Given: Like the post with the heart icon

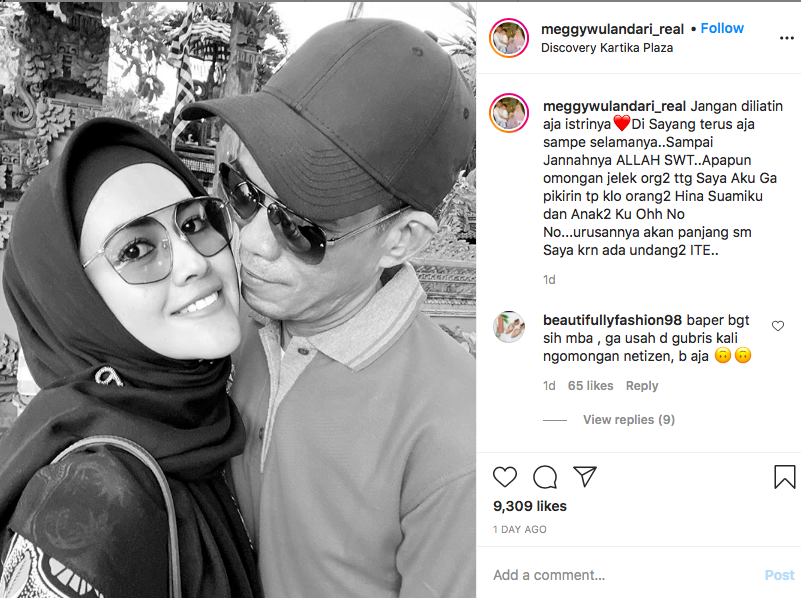Looking at the screenshot, I should point(505,477).
